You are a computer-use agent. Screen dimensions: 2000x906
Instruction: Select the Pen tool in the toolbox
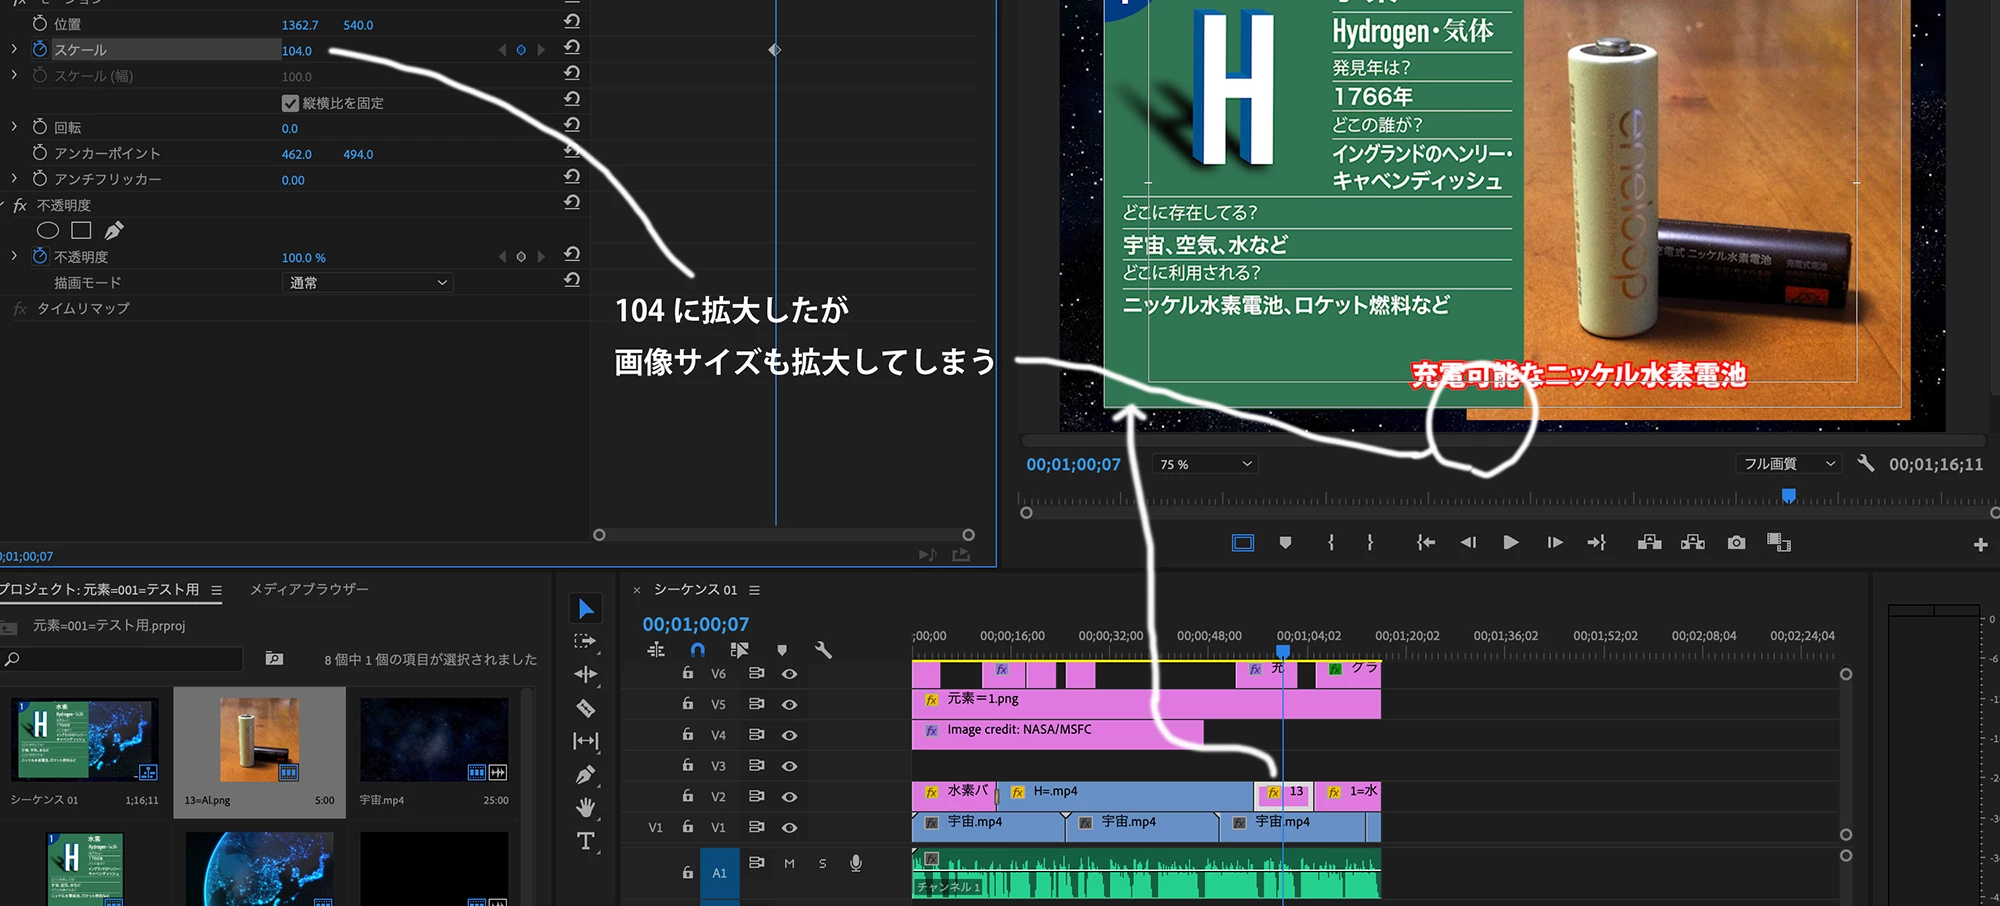[x=586, y=774]
